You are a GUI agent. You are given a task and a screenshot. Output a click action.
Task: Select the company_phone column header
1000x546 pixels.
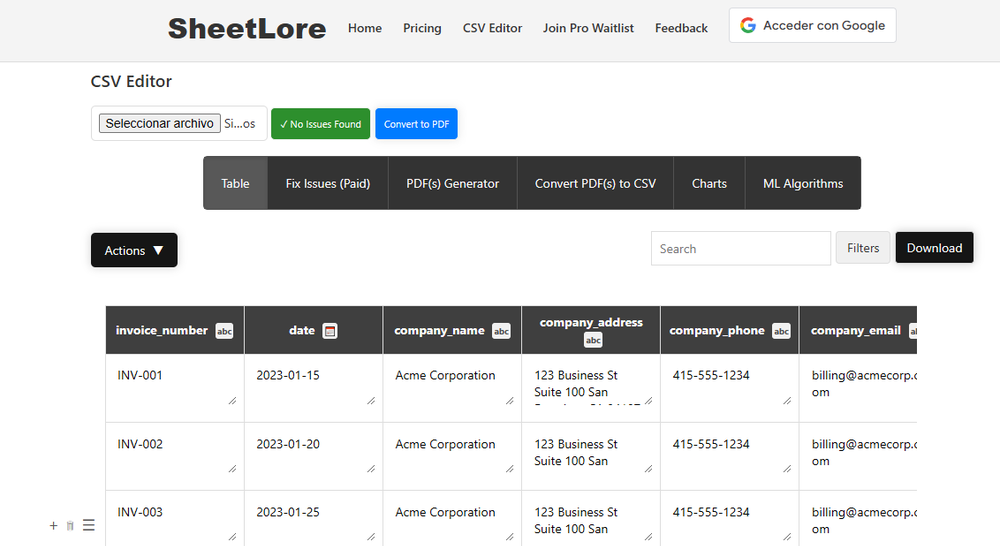click(730, 330)
